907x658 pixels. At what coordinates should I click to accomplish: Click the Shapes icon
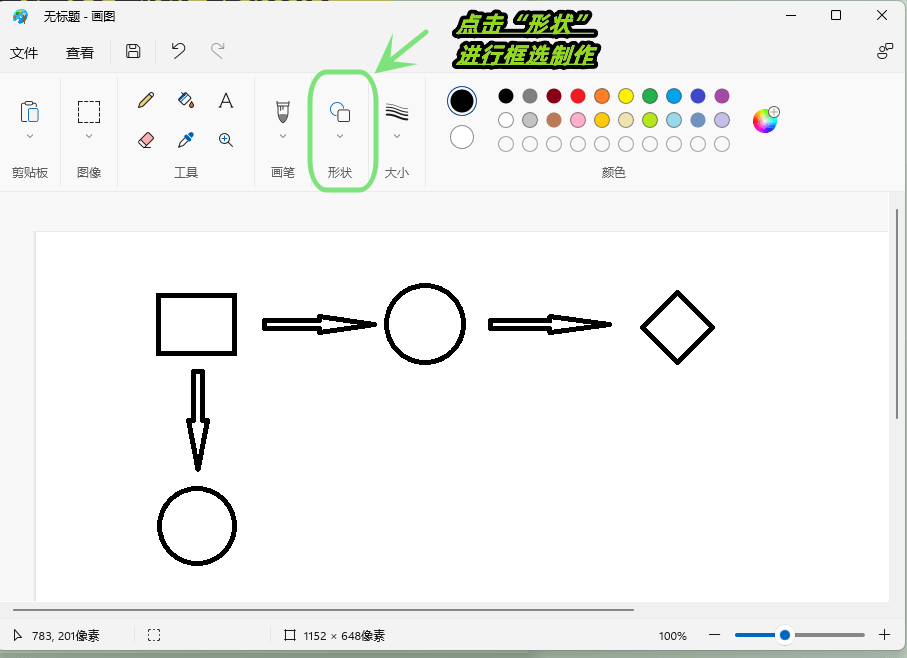click(340, 112)
